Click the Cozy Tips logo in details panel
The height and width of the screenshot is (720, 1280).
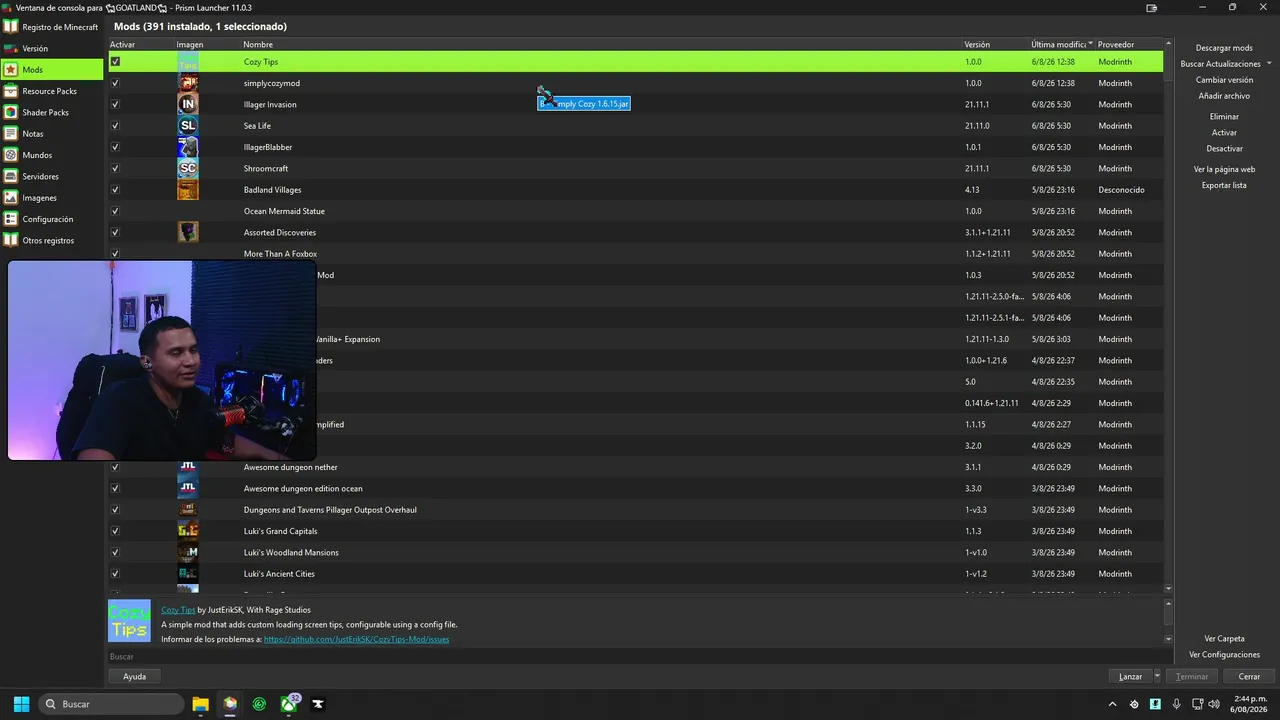129,621
